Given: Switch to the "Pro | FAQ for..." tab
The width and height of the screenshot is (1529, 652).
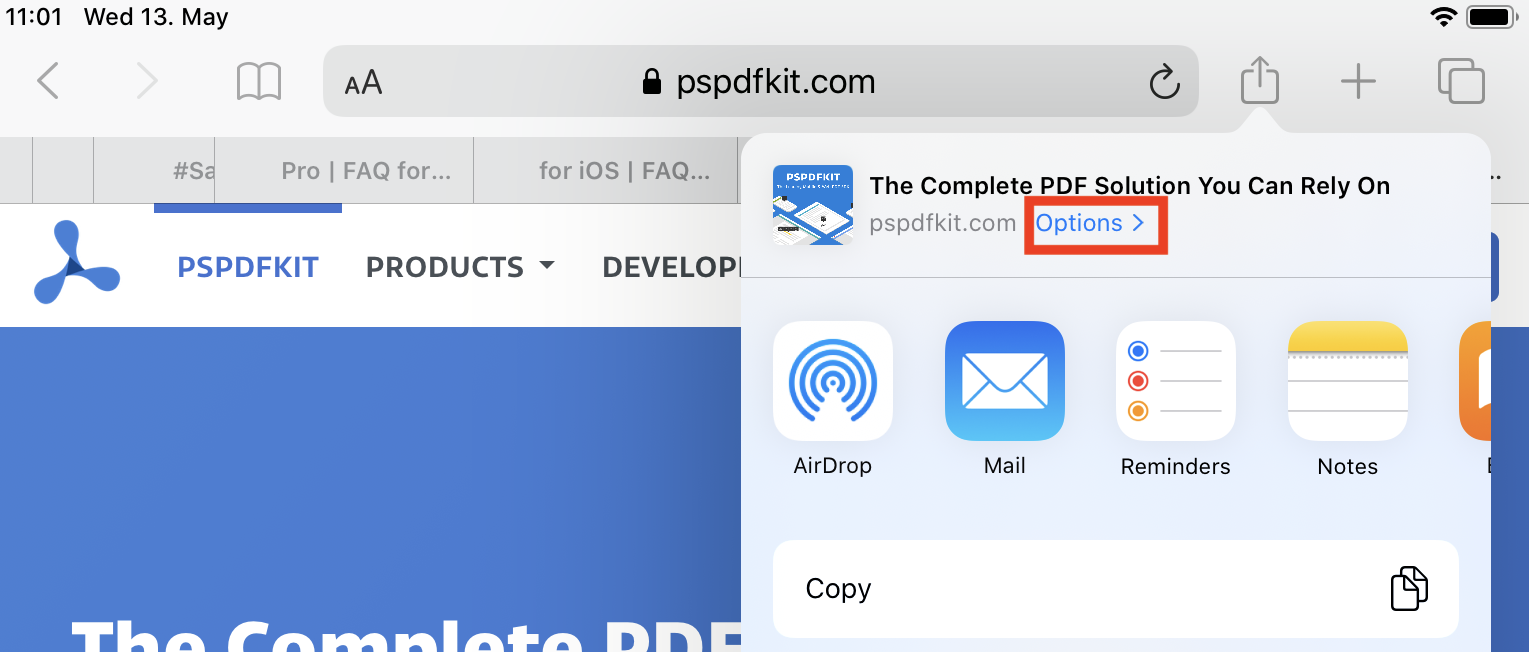Looking at the screenshot, I should pyautogui.click(x=365, y=171).
